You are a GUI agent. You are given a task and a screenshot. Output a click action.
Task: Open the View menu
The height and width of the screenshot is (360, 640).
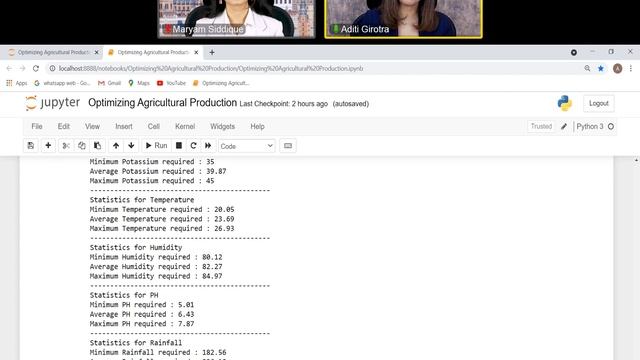[x=92, y=127]
